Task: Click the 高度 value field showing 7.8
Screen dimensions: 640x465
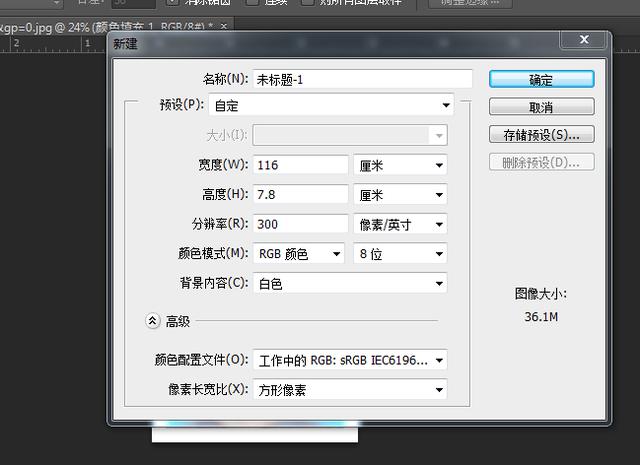Action: (x=300, y=195)
